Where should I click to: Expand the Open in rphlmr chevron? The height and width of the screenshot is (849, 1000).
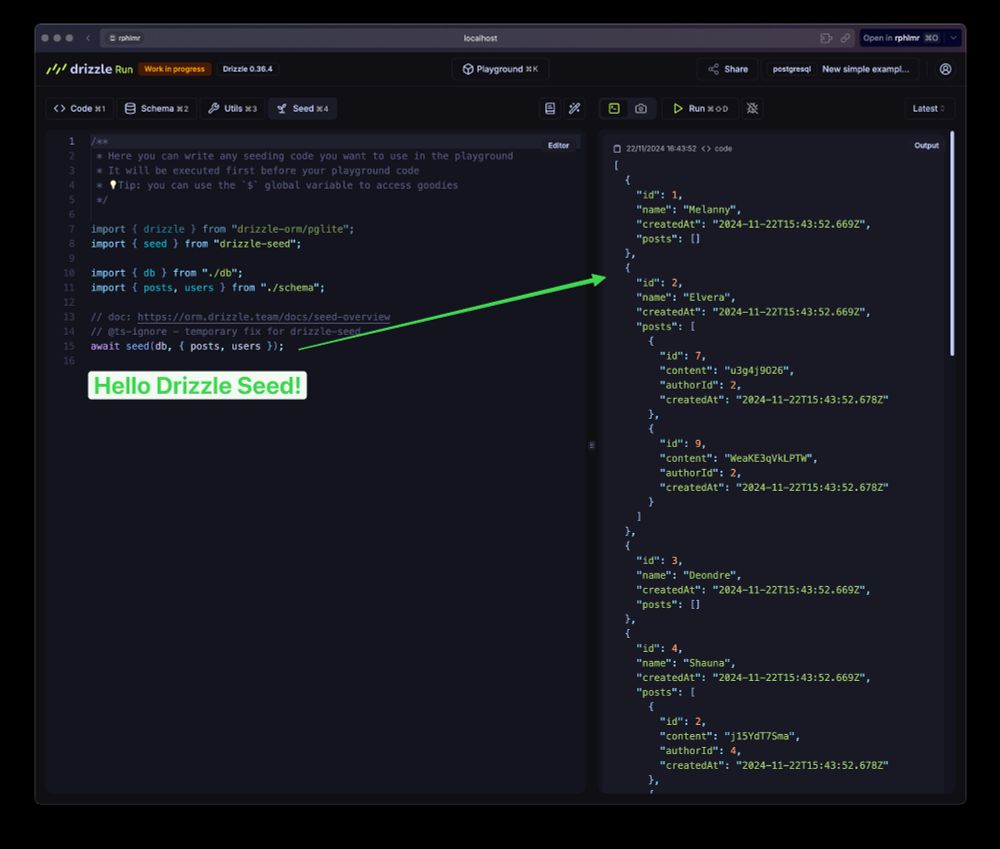pos(953,38)
